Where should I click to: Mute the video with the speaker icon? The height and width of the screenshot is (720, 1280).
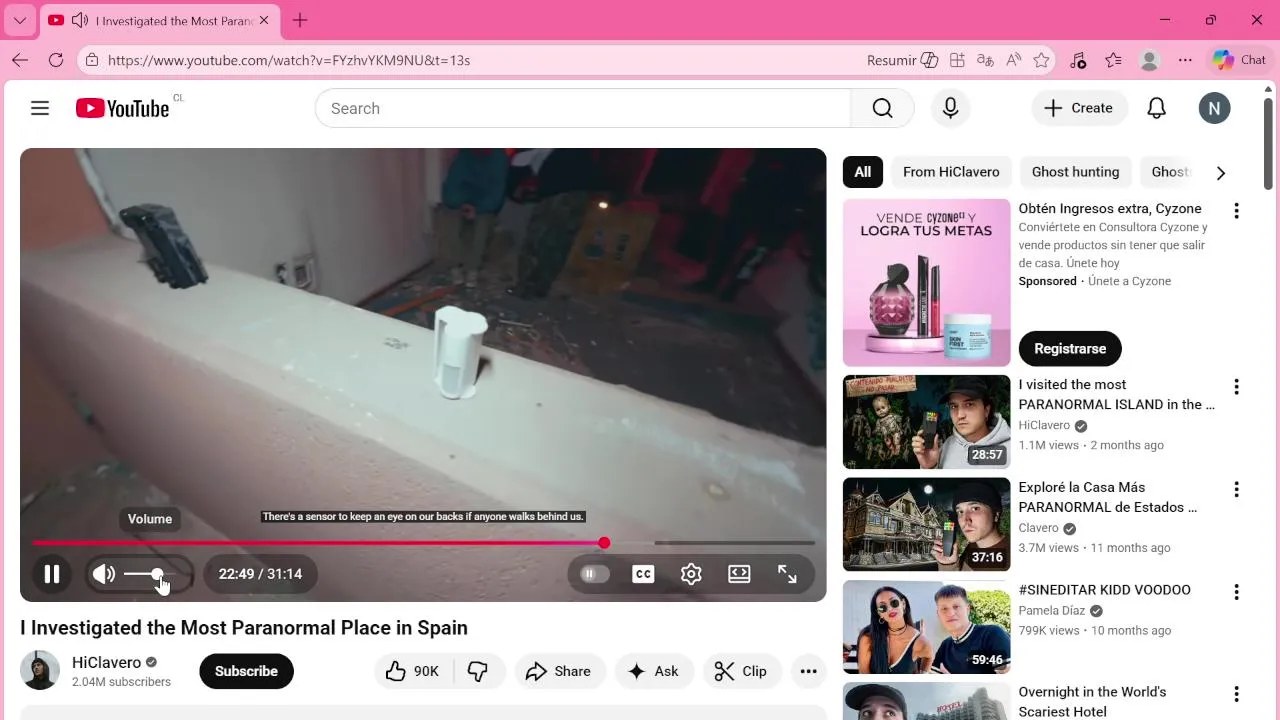pyautogui.click(x=104, y=574)
